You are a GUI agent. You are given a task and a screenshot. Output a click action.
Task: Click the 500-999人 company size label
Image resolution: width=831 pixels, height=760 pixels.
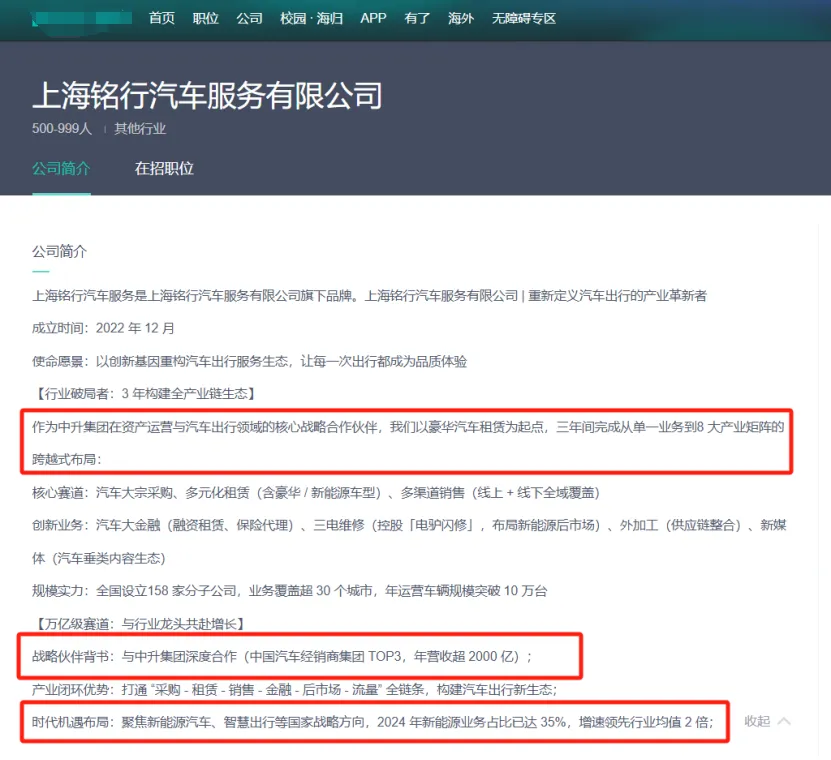[x=60, y=128]
